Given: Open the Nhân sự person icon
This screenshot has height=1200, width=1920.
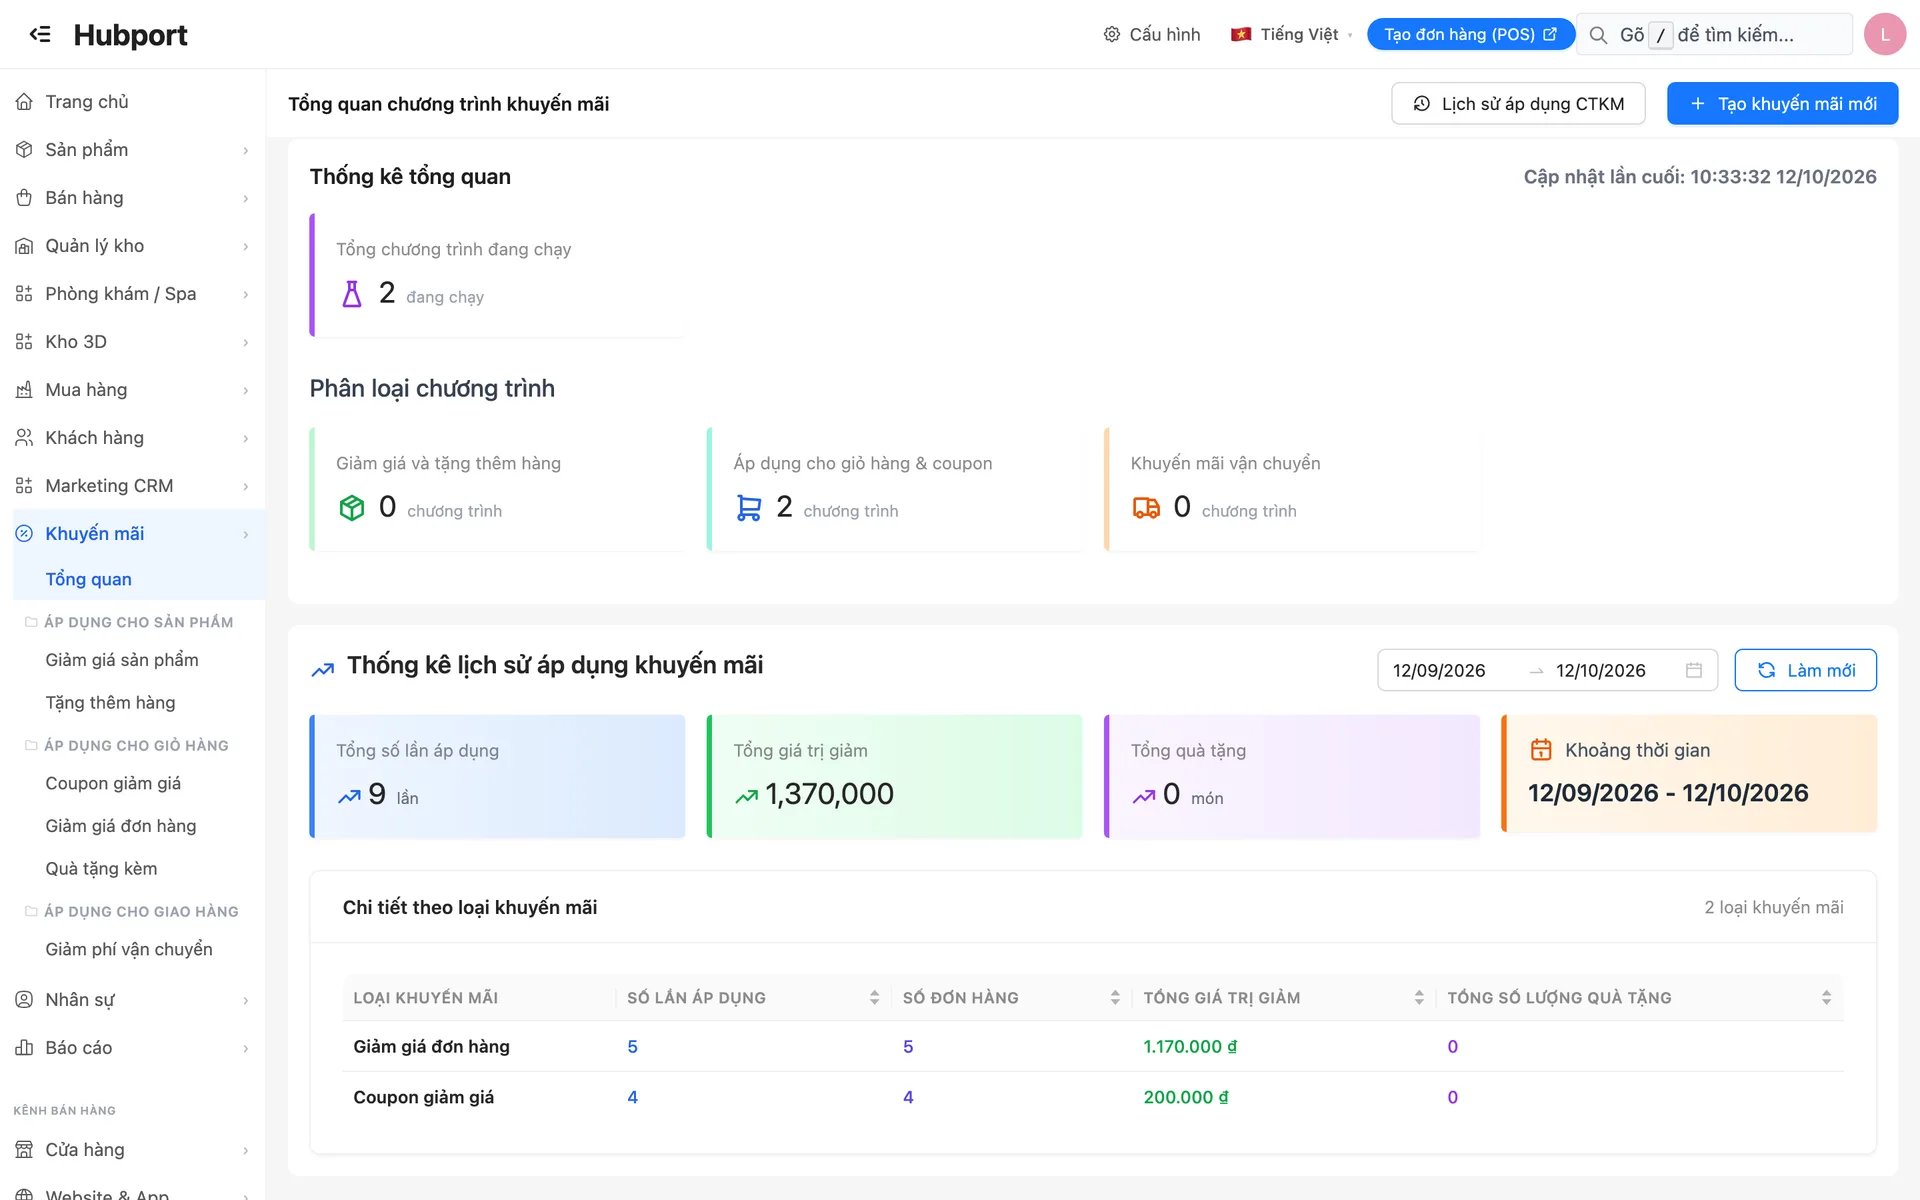Looking at the screenshot, I should click(24, 1000).
